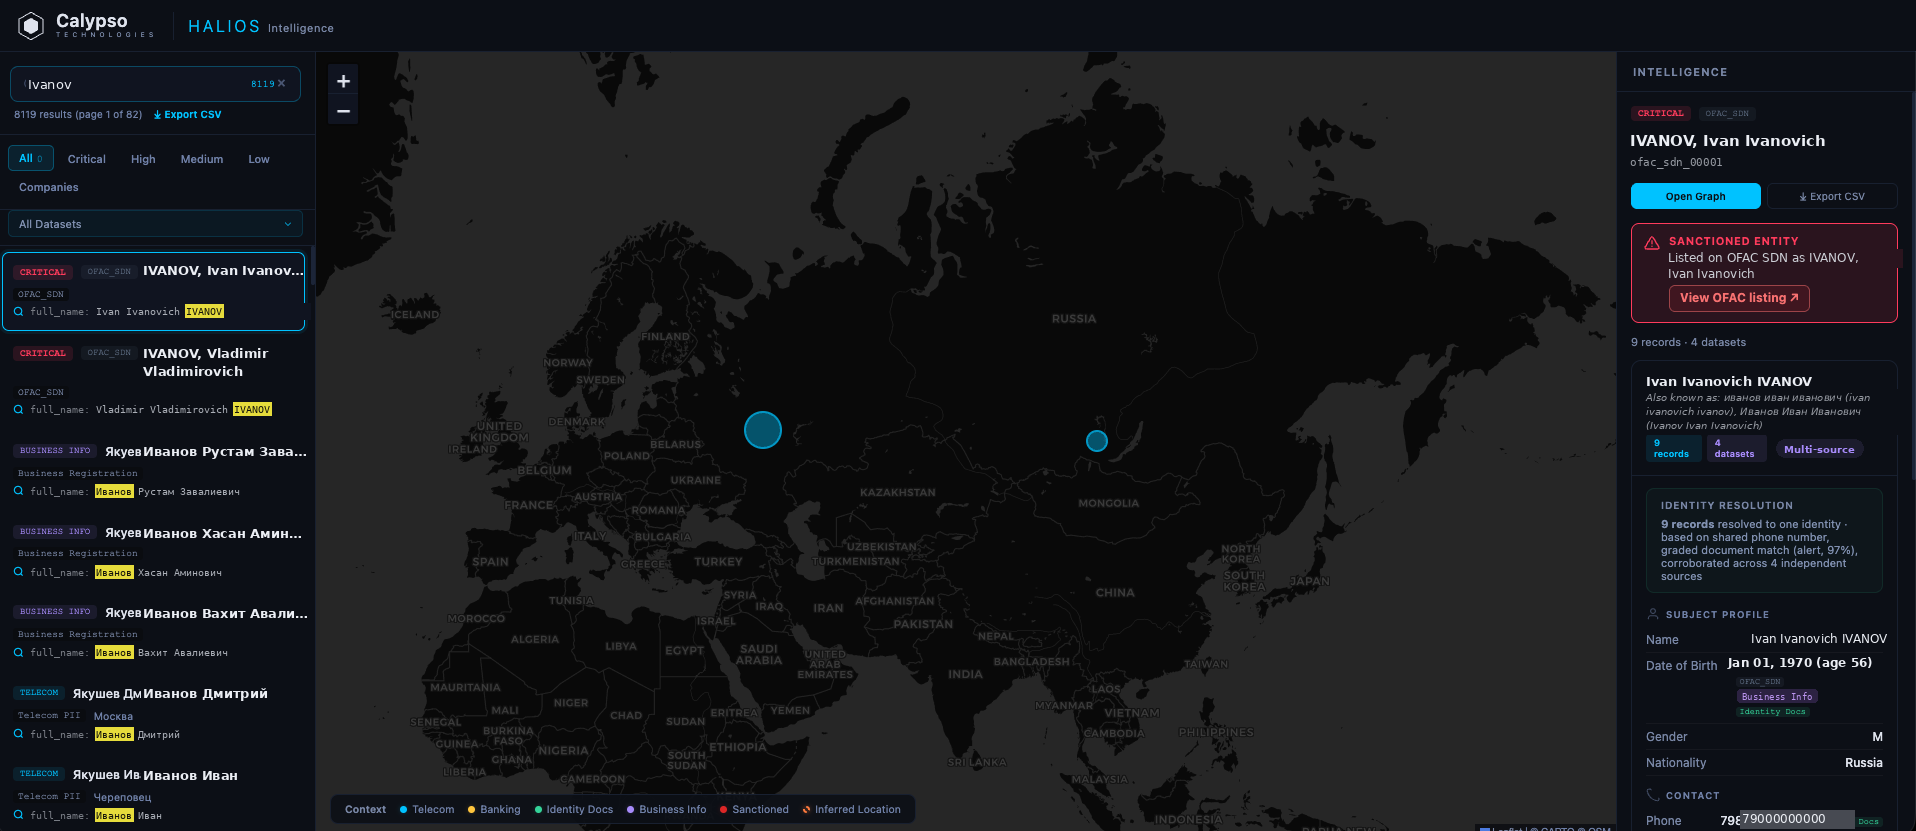Click the 8119 results page info text

[x=78, y=114]
